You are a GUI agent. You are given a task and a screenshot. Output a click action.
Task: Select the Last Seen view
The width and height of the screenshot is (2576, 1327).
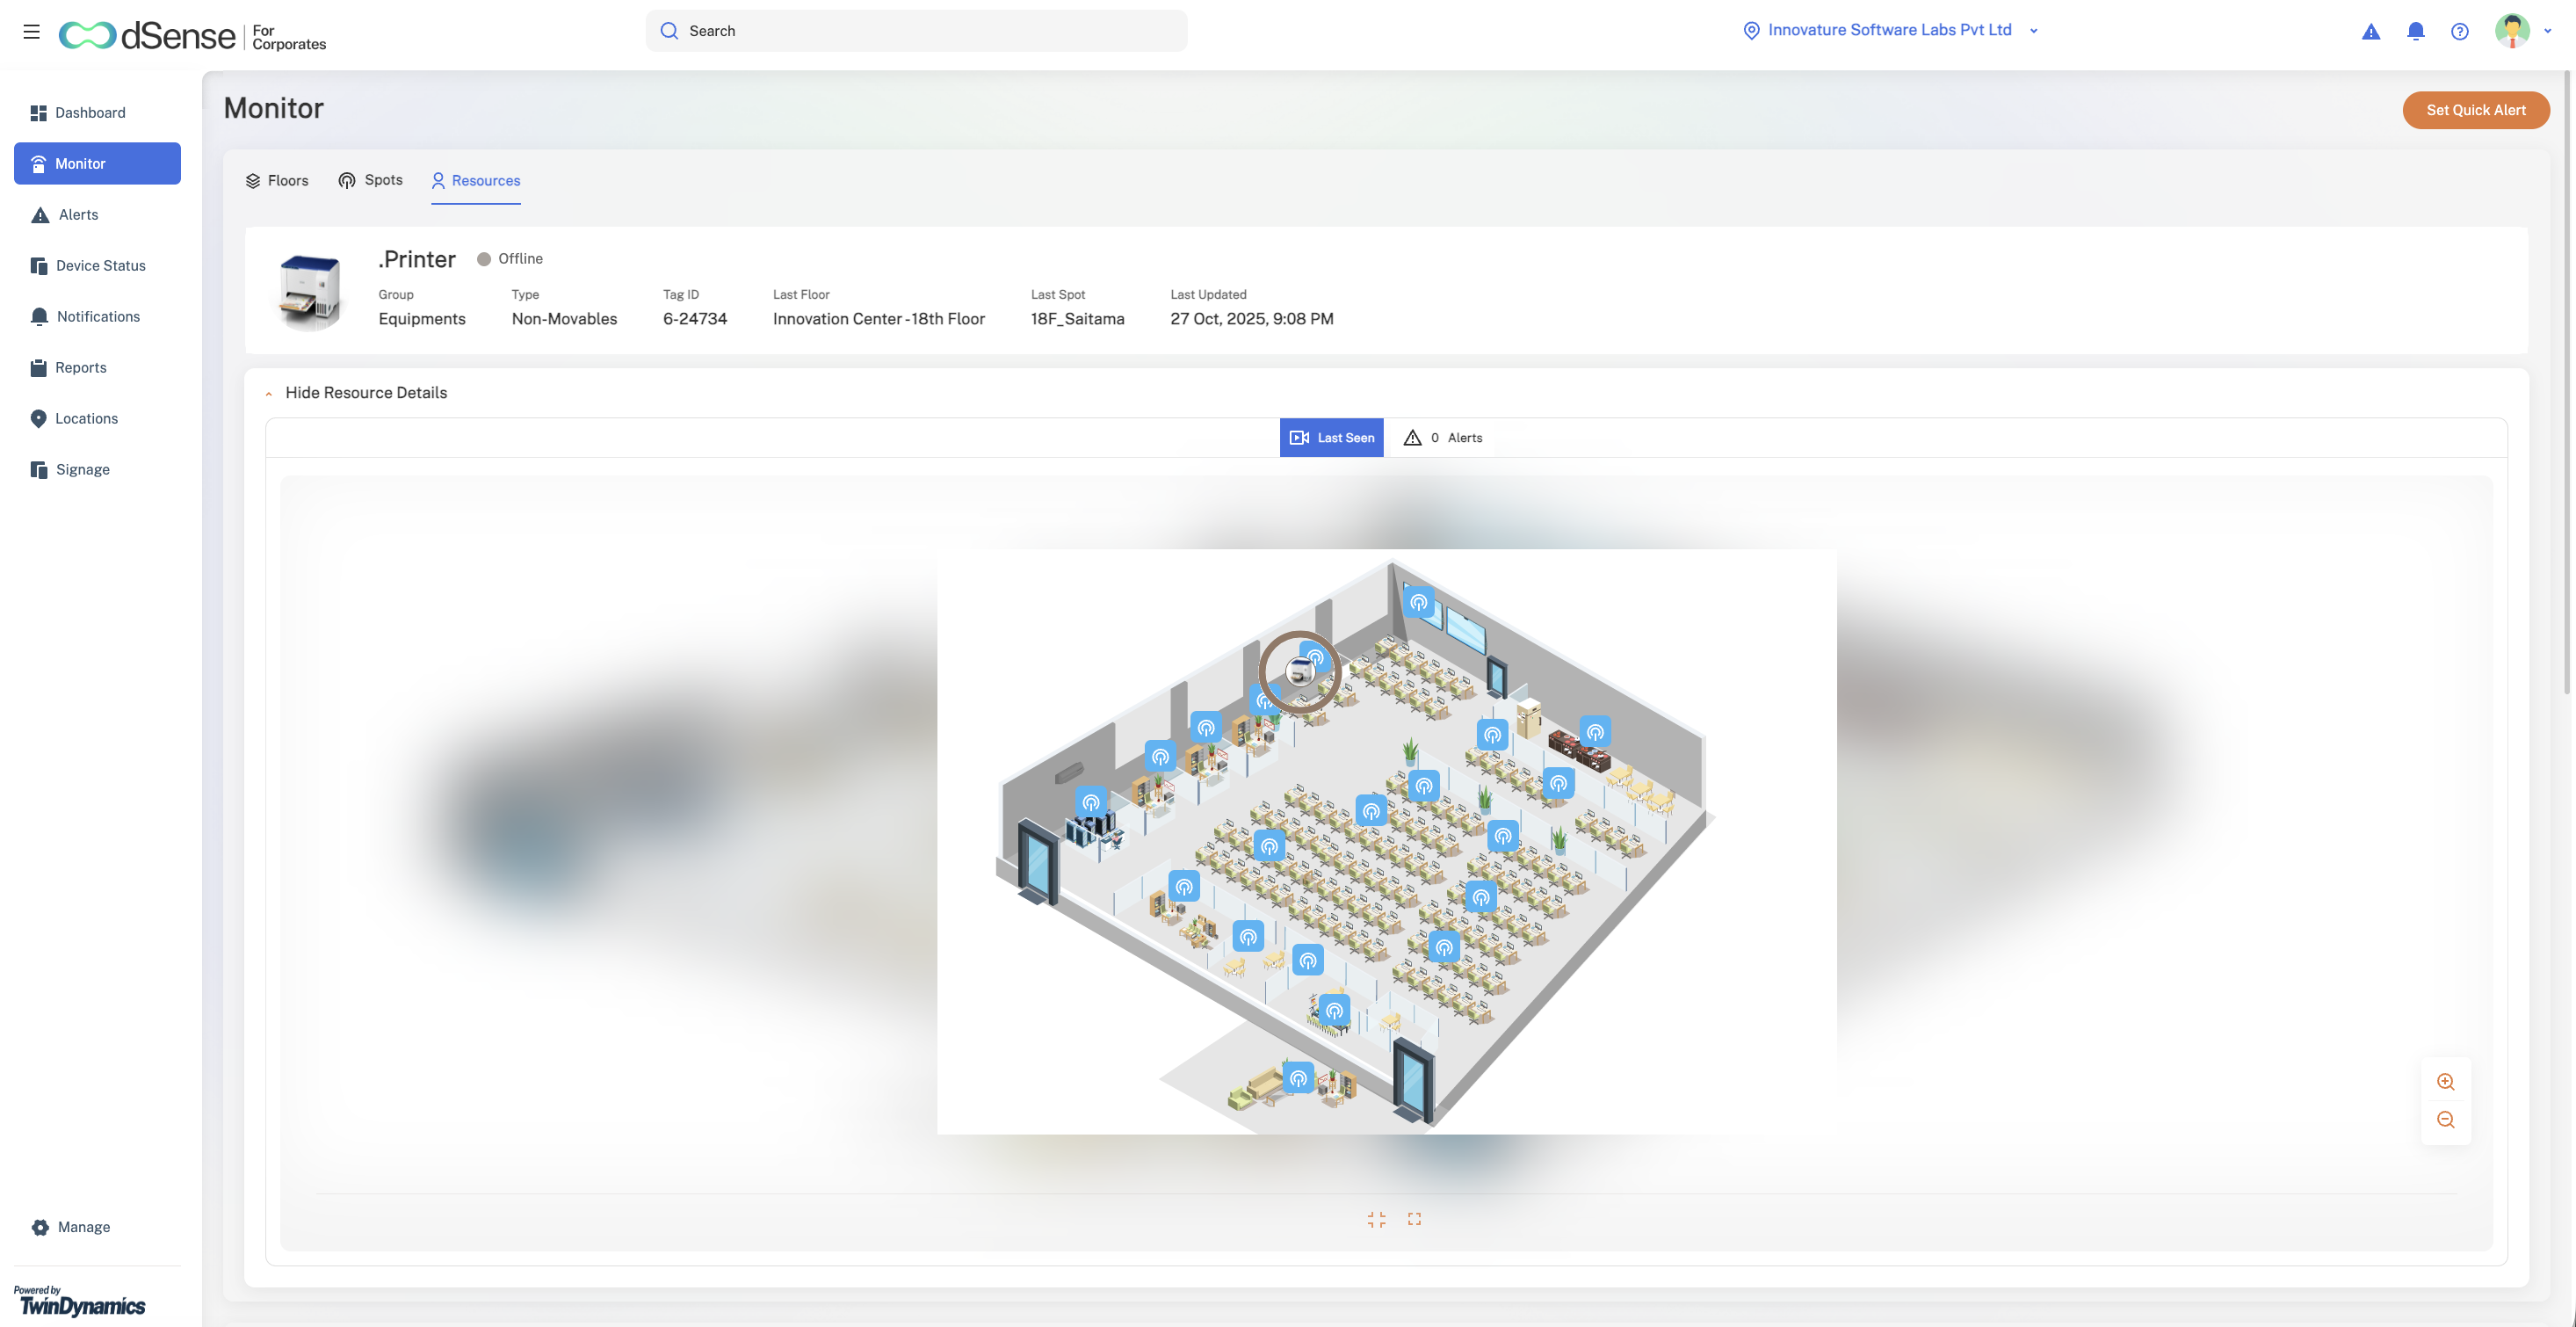(1331, 438)
